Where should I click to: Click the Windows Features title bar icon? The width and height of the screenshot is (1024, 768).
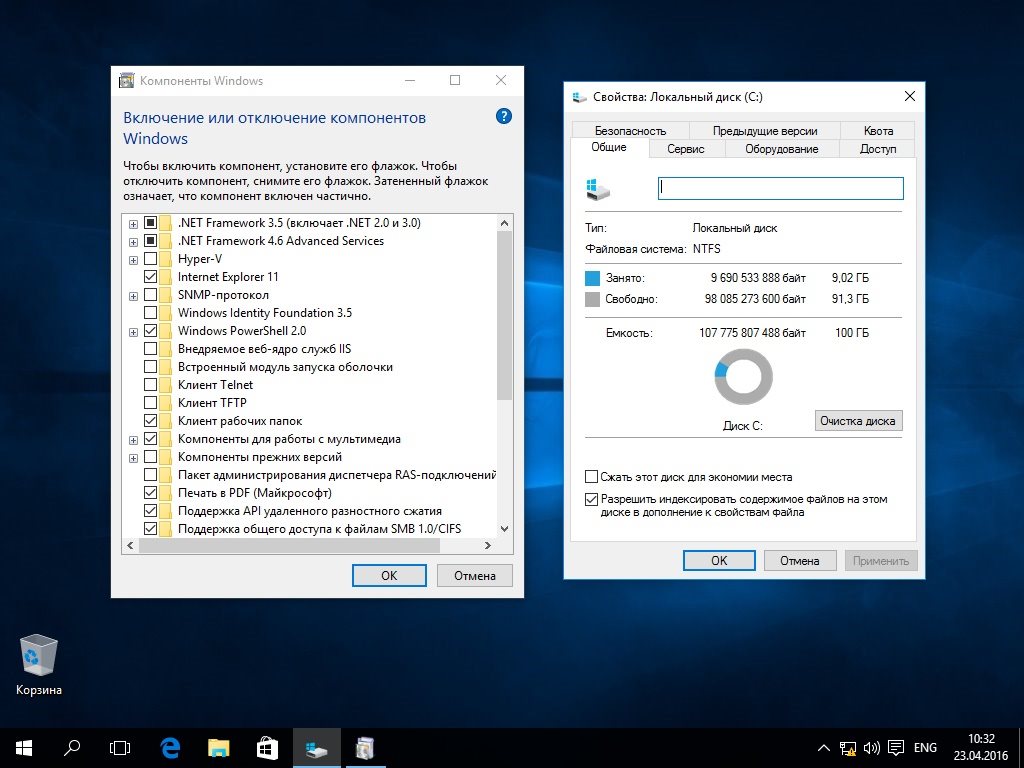click(x=126, y=81)
